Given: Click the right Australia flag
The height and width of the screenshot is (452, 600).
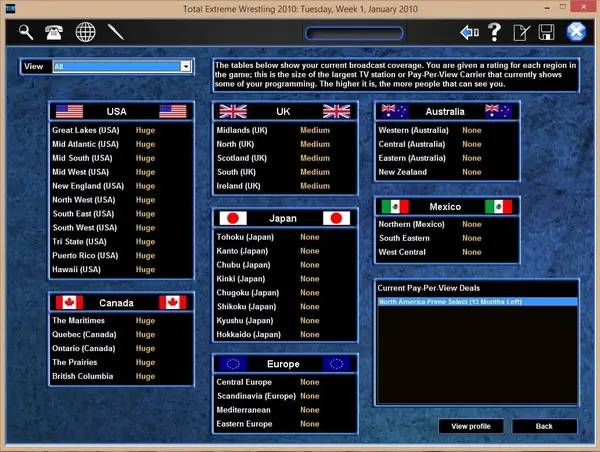Looking at the screenshot, I should pyautogui.click(x=498, y=111).
